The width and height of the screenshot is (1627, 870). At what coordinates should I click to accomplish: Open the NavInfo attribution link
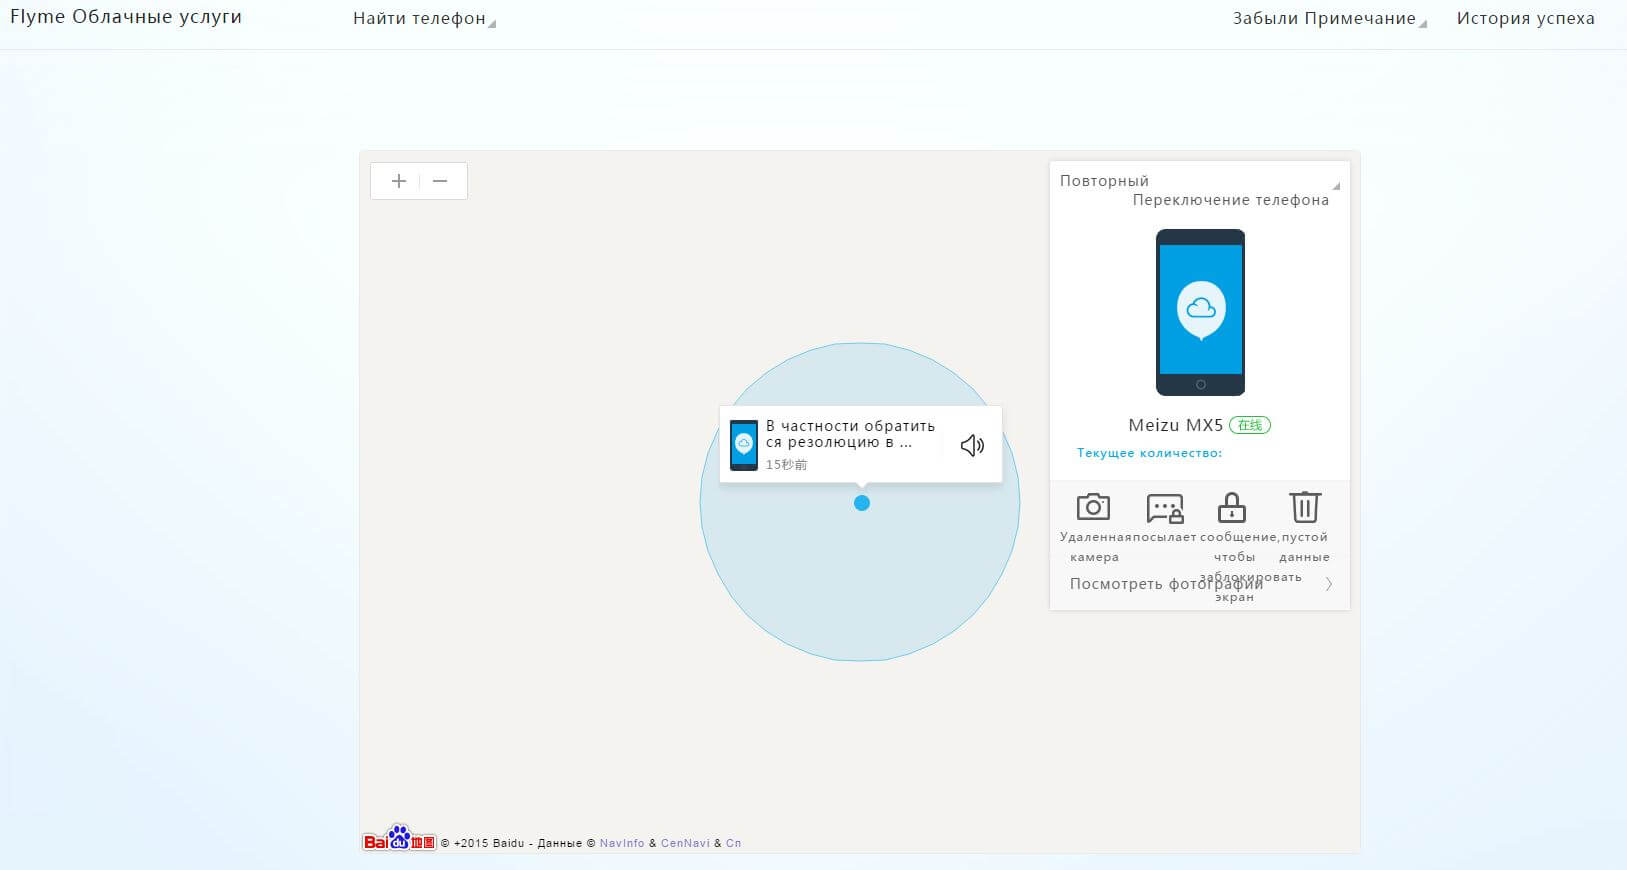[622, 843]
